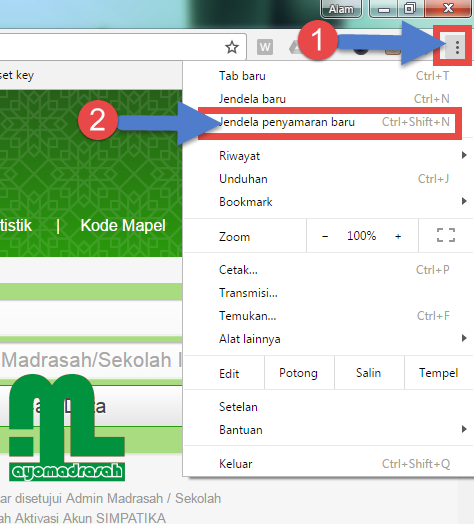Viewport: 474px width, 524px height.
Task: Click the Tempel edit button
Action: pyautogui.click(x=438, y=373)
